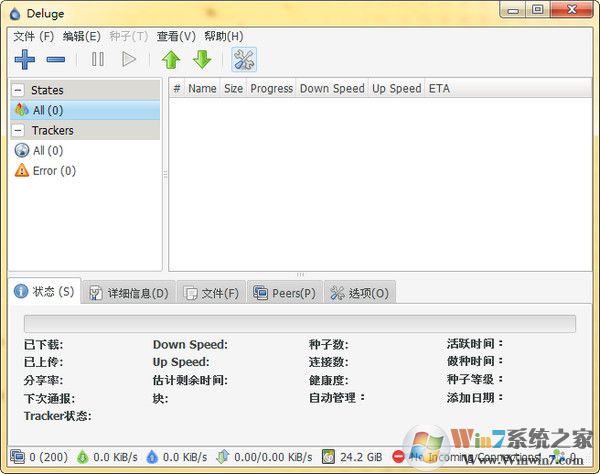Select All (0) under Trackers

coord(85,150)
